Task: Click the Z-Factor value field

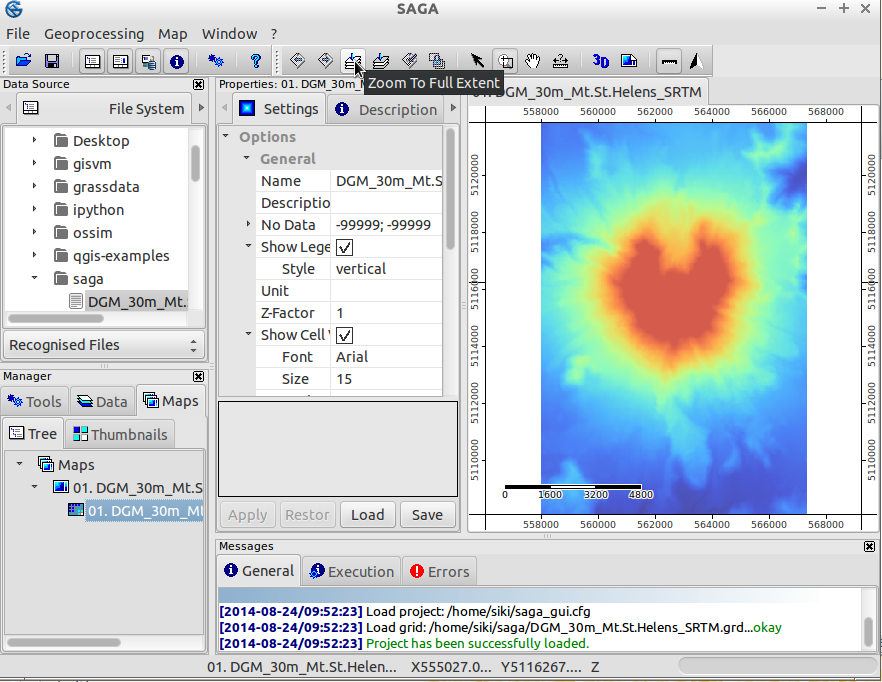Action: (x=386, y=313)
